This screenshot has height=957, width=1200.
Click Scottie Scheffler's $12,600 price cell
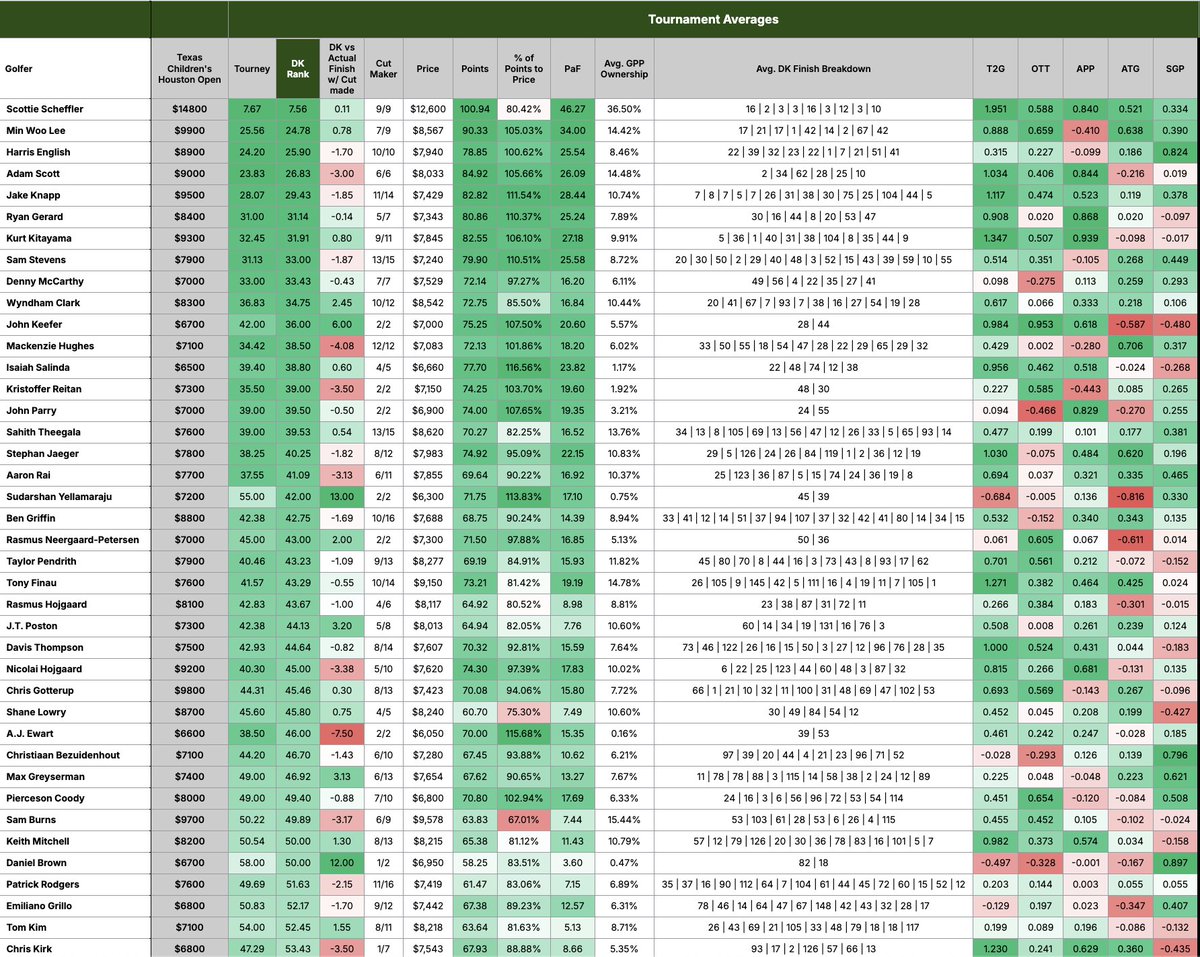(428, 109)
